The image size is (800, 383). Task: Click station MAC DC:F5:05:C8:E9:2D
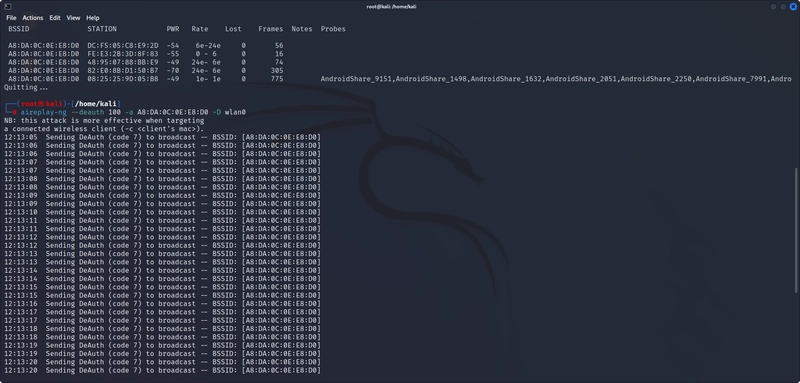(123, 45)
